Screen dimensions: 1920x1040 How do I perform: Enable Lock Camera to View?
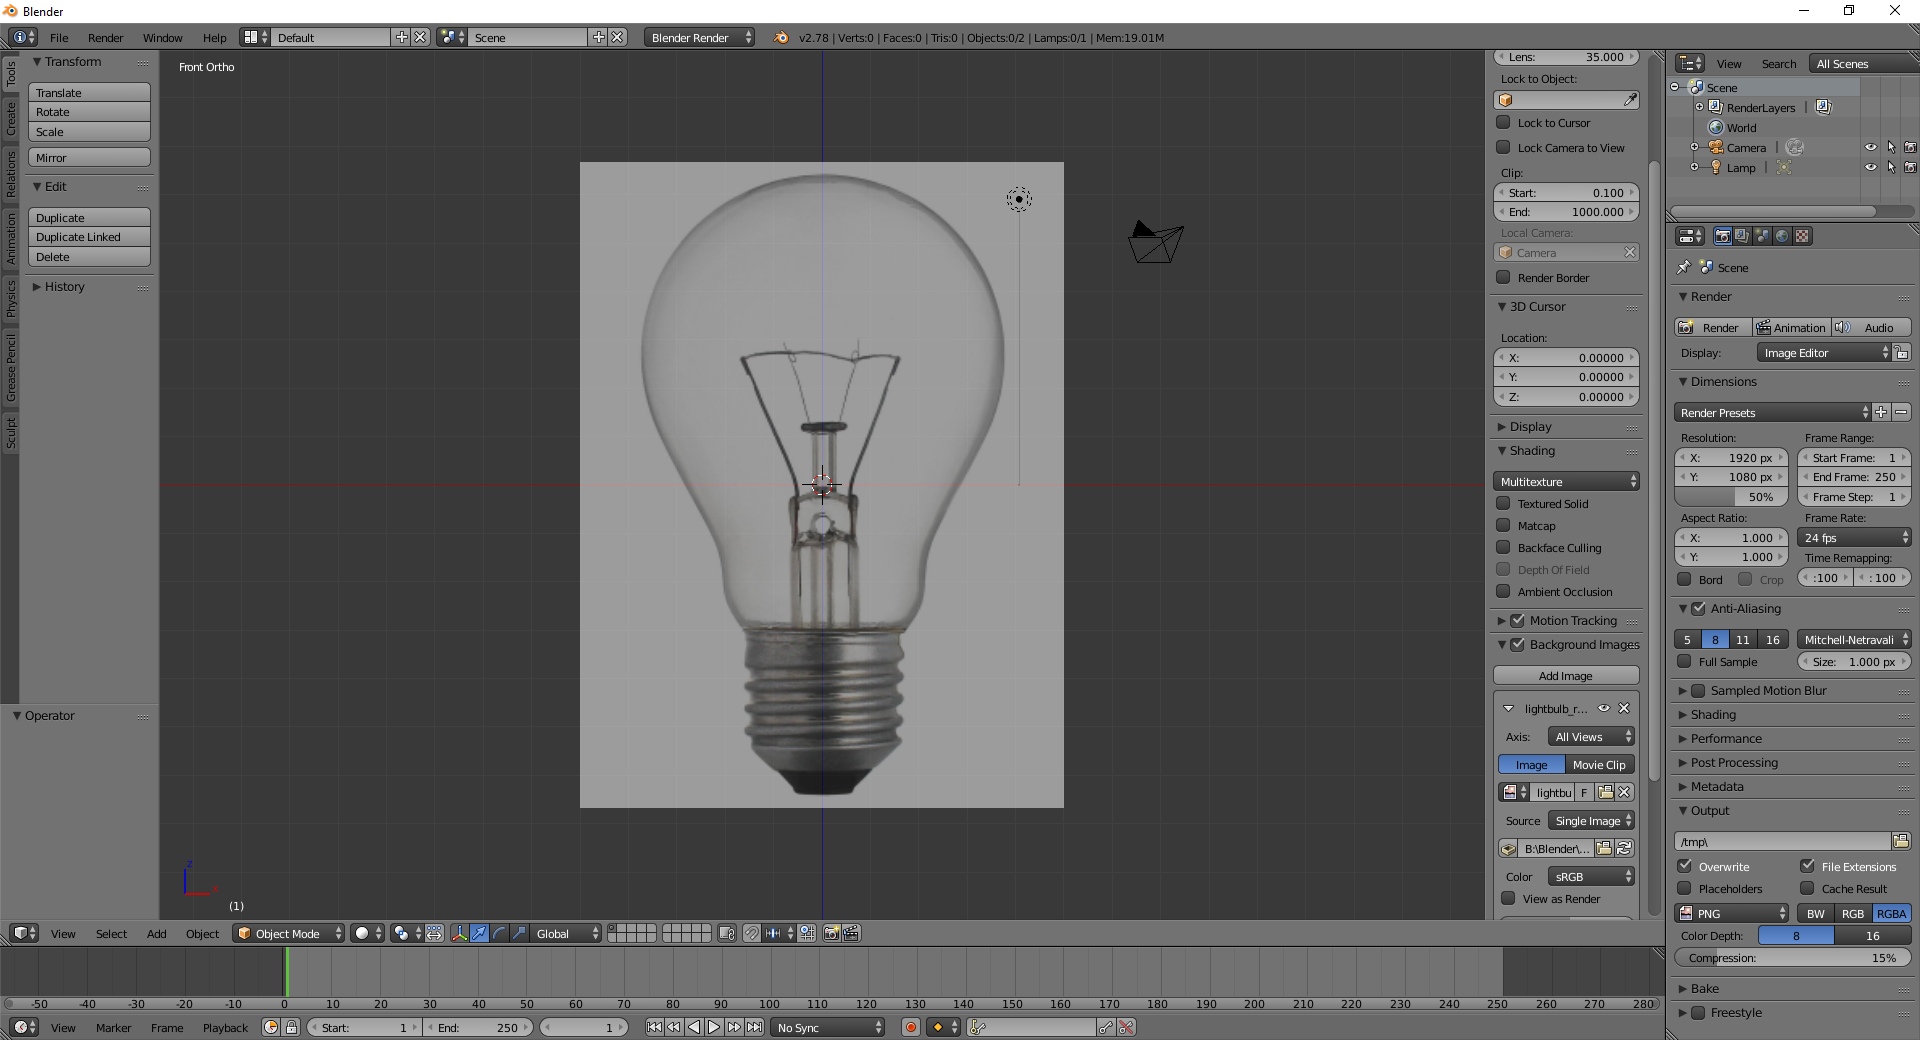tap(1504, 147)
